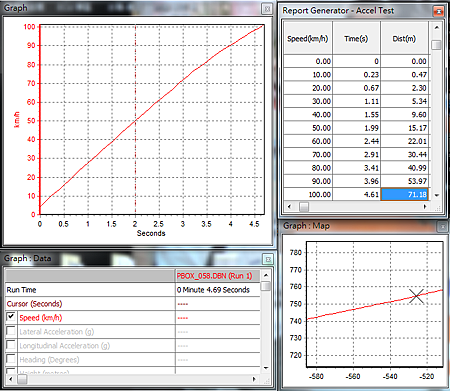Select the highlighted 71.18 distance cell
The image size is (450, 391).
[404, 194]
